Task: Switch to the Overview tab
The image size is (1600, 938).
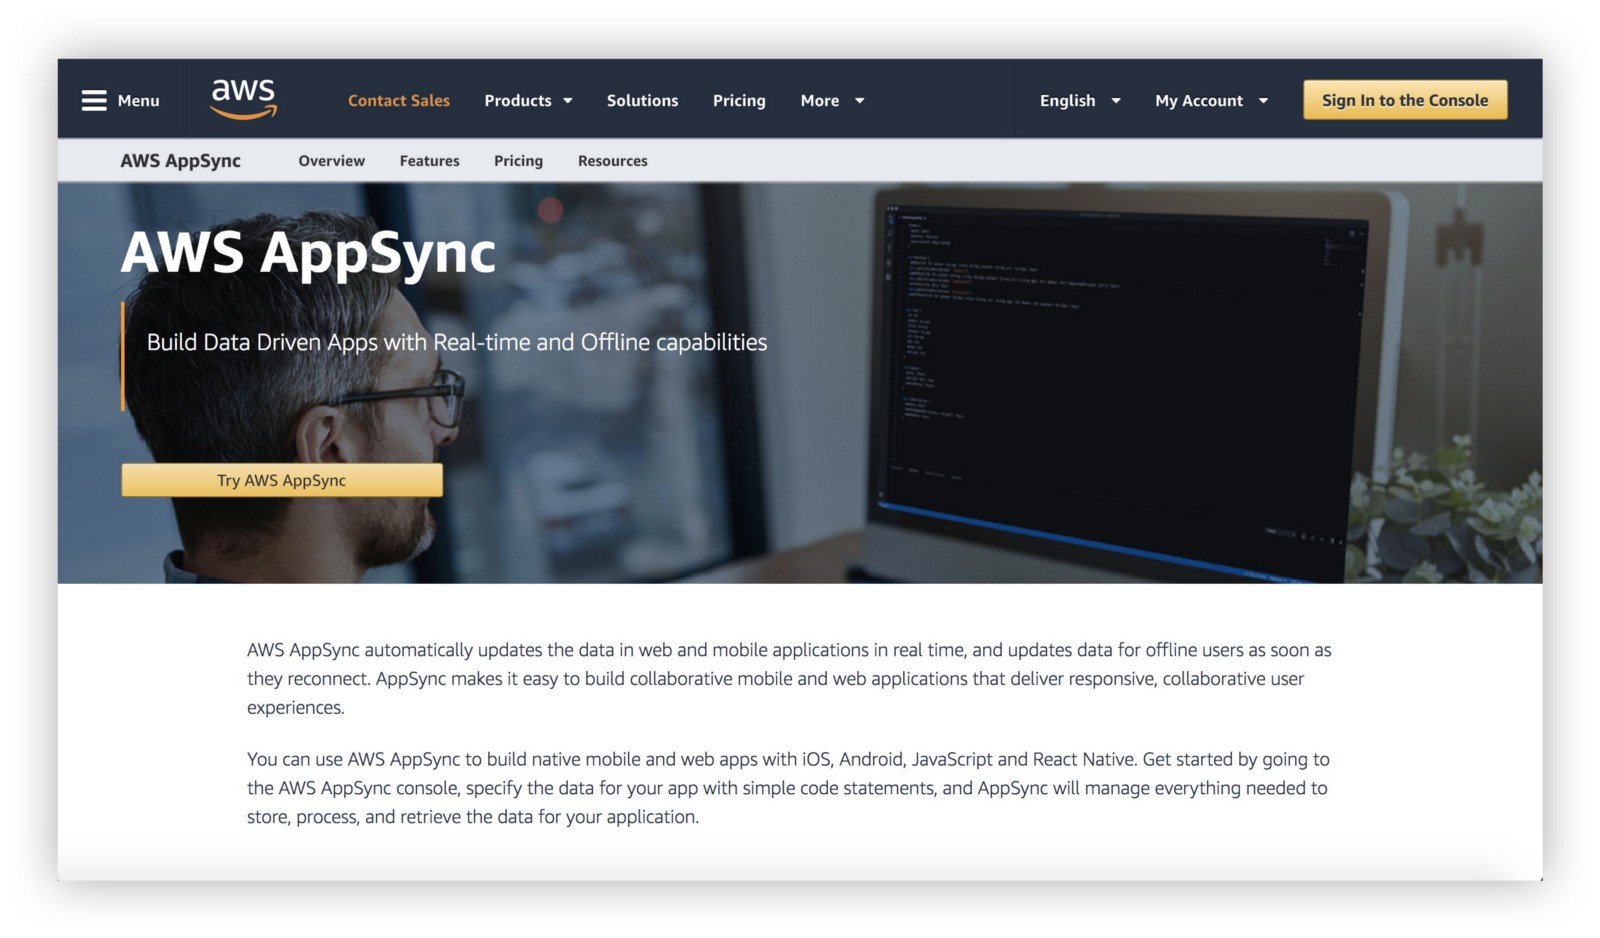Action: 332,160
